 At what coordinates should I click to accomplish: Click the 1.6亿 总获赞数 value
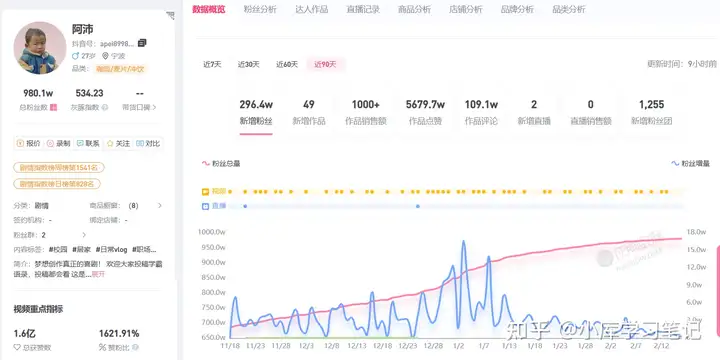(x=25, y=333)
